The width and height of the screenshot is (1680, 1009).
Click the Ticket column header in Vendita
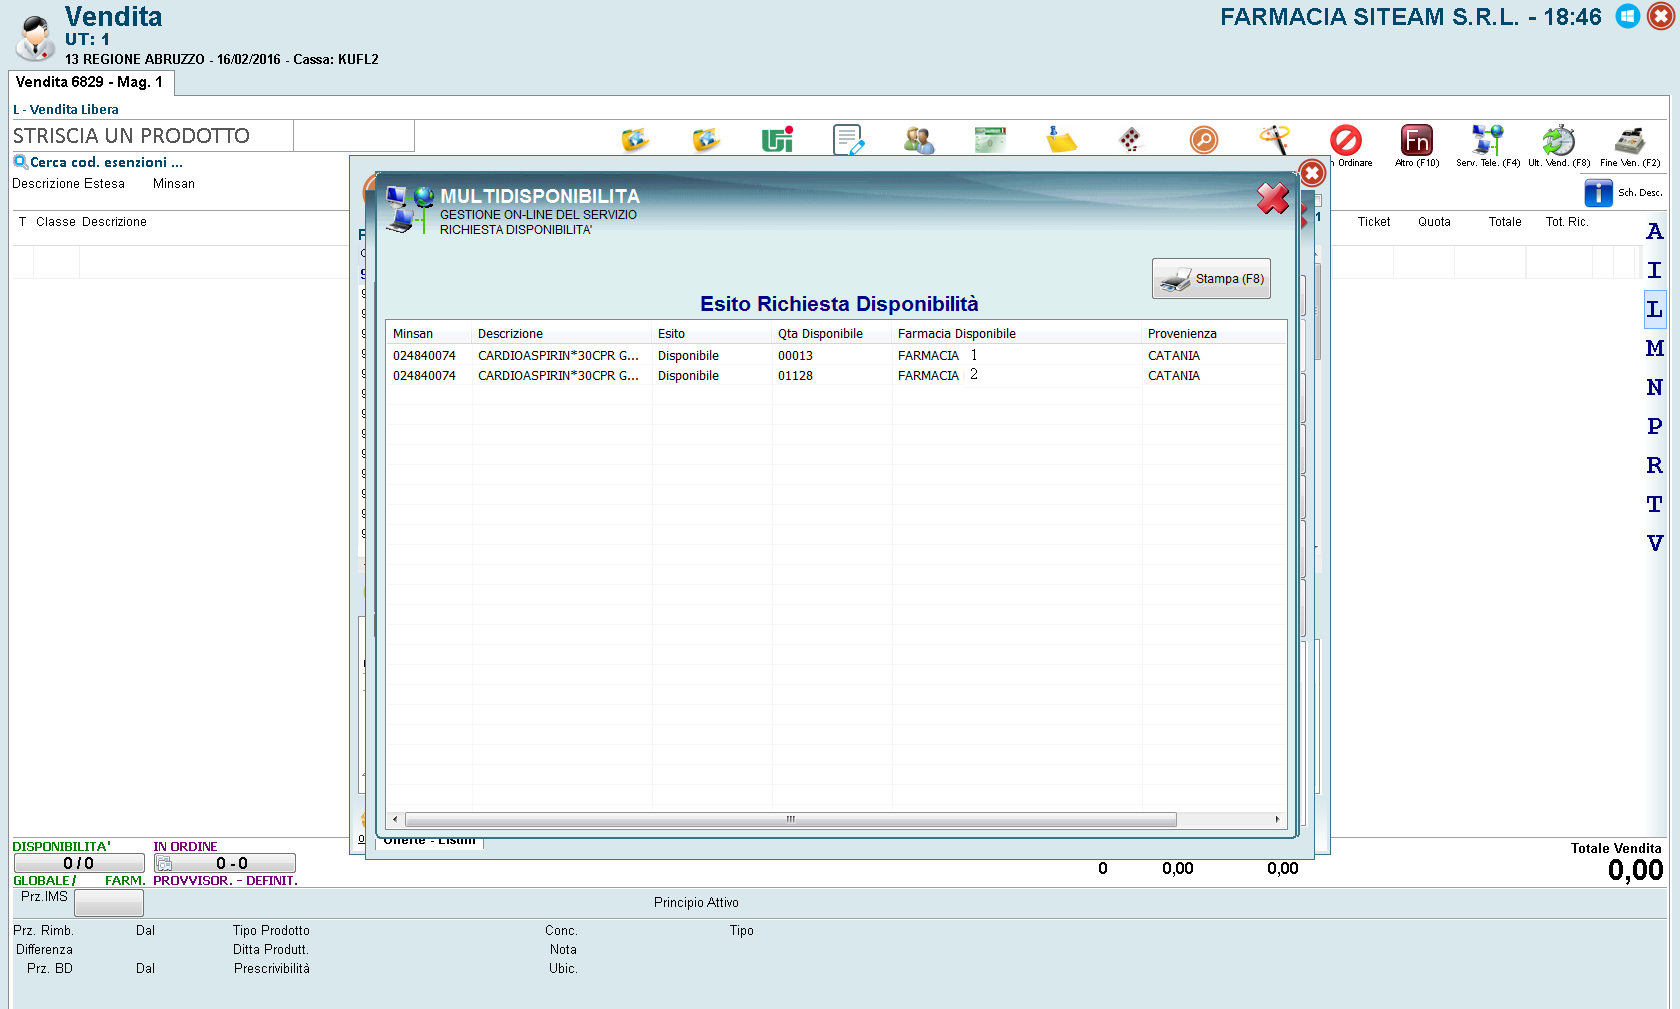pyautogui.click(x=1374, y=222)
